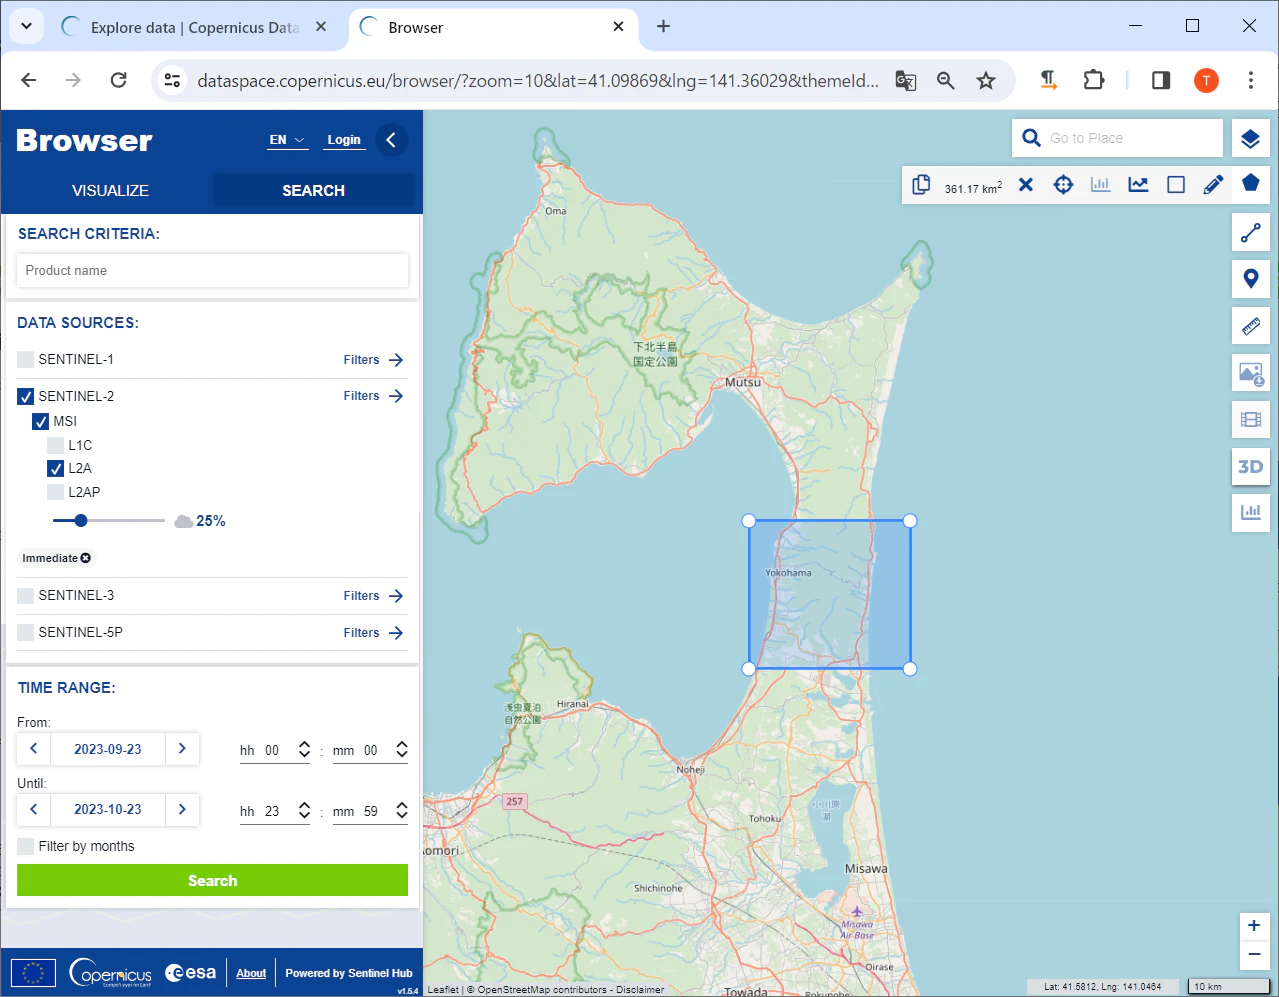
Task: Open a new browser tab
Action: click(663, 27)
